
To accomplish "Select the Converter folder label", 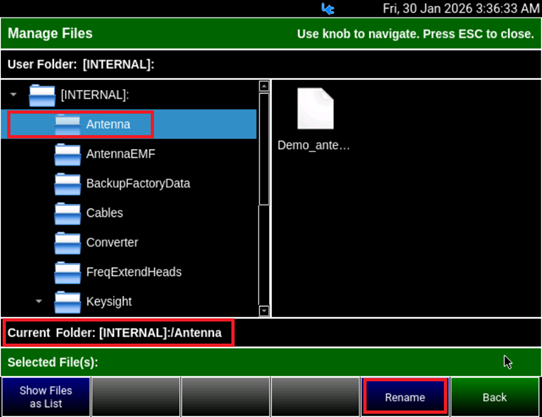I will point(112,242).
